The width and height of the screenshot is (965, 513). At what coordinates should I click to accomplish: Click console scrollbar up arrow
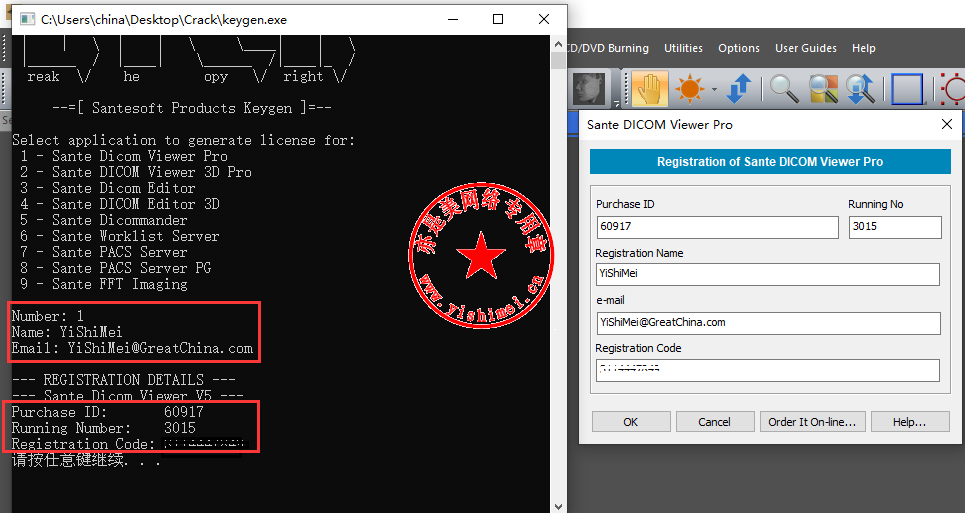coord(558,45)
